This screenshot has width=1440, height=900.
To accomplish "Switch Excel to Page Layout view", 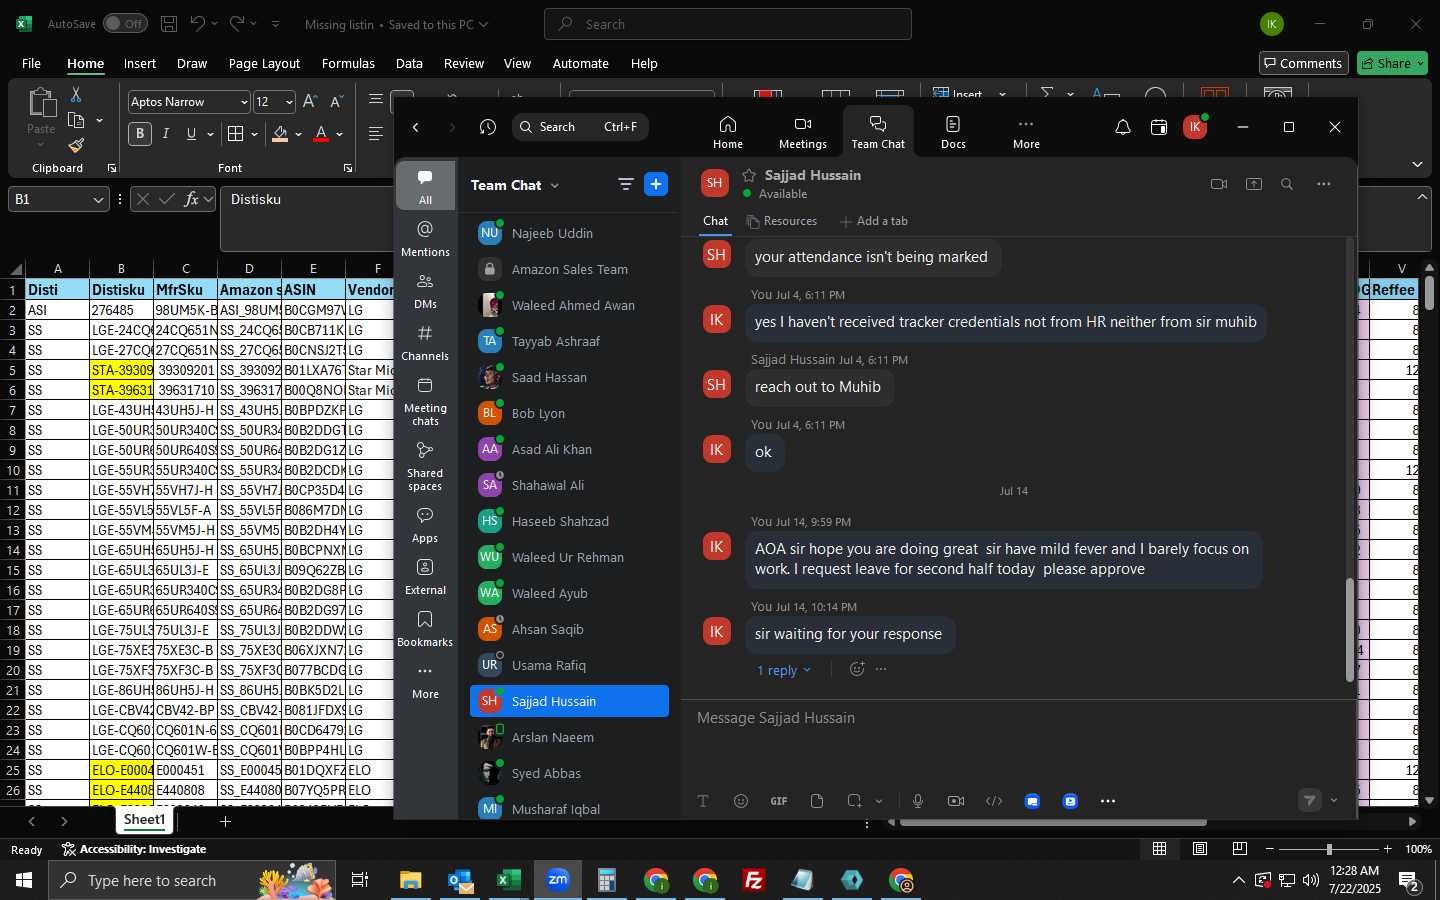I will 1200,849.
